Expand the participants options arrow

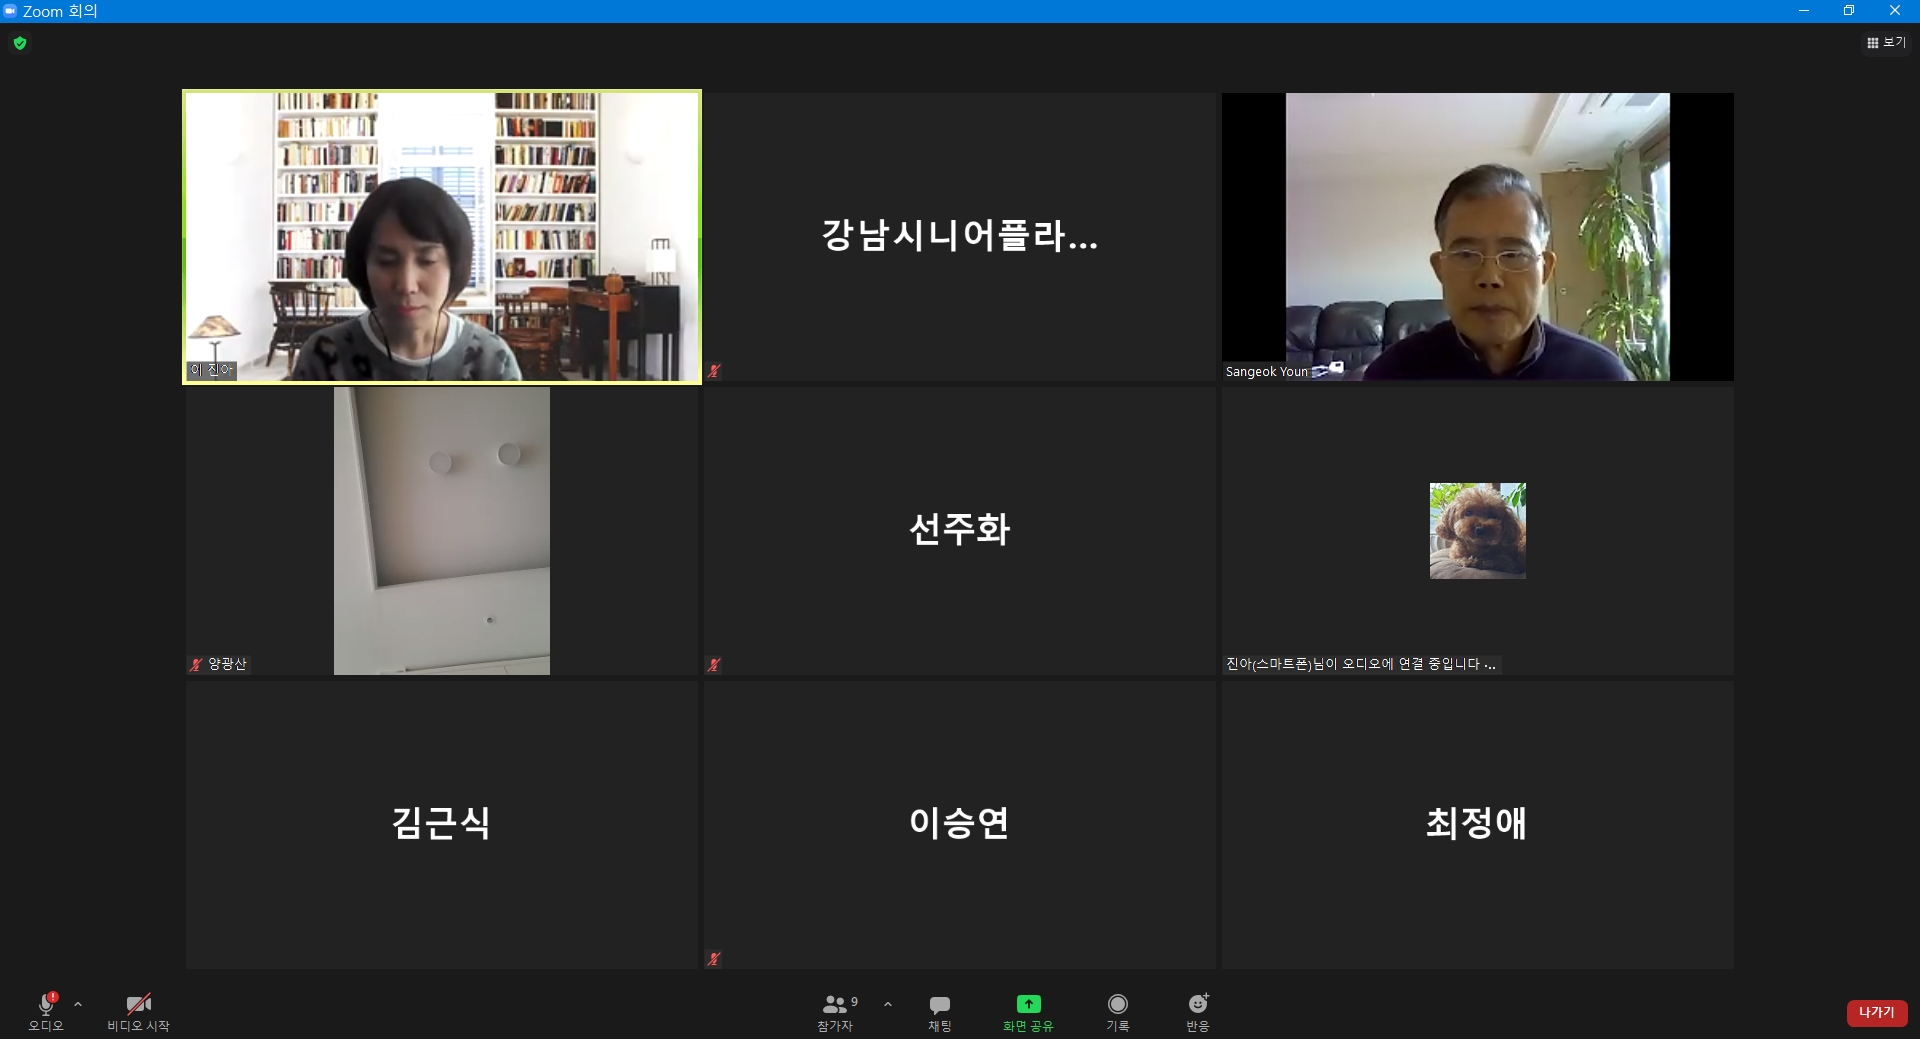coord(888,1004)
